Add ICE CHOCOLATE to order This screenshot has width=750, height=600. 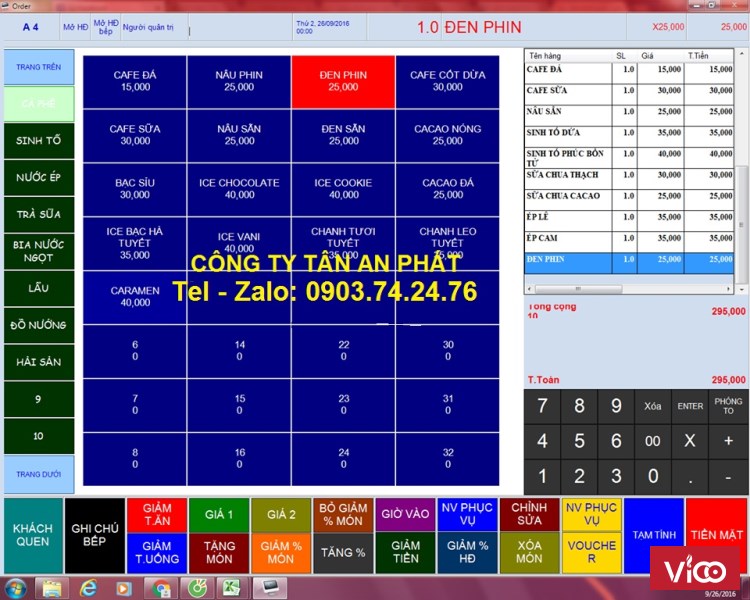pyautogui.click(x=239, y=189)
